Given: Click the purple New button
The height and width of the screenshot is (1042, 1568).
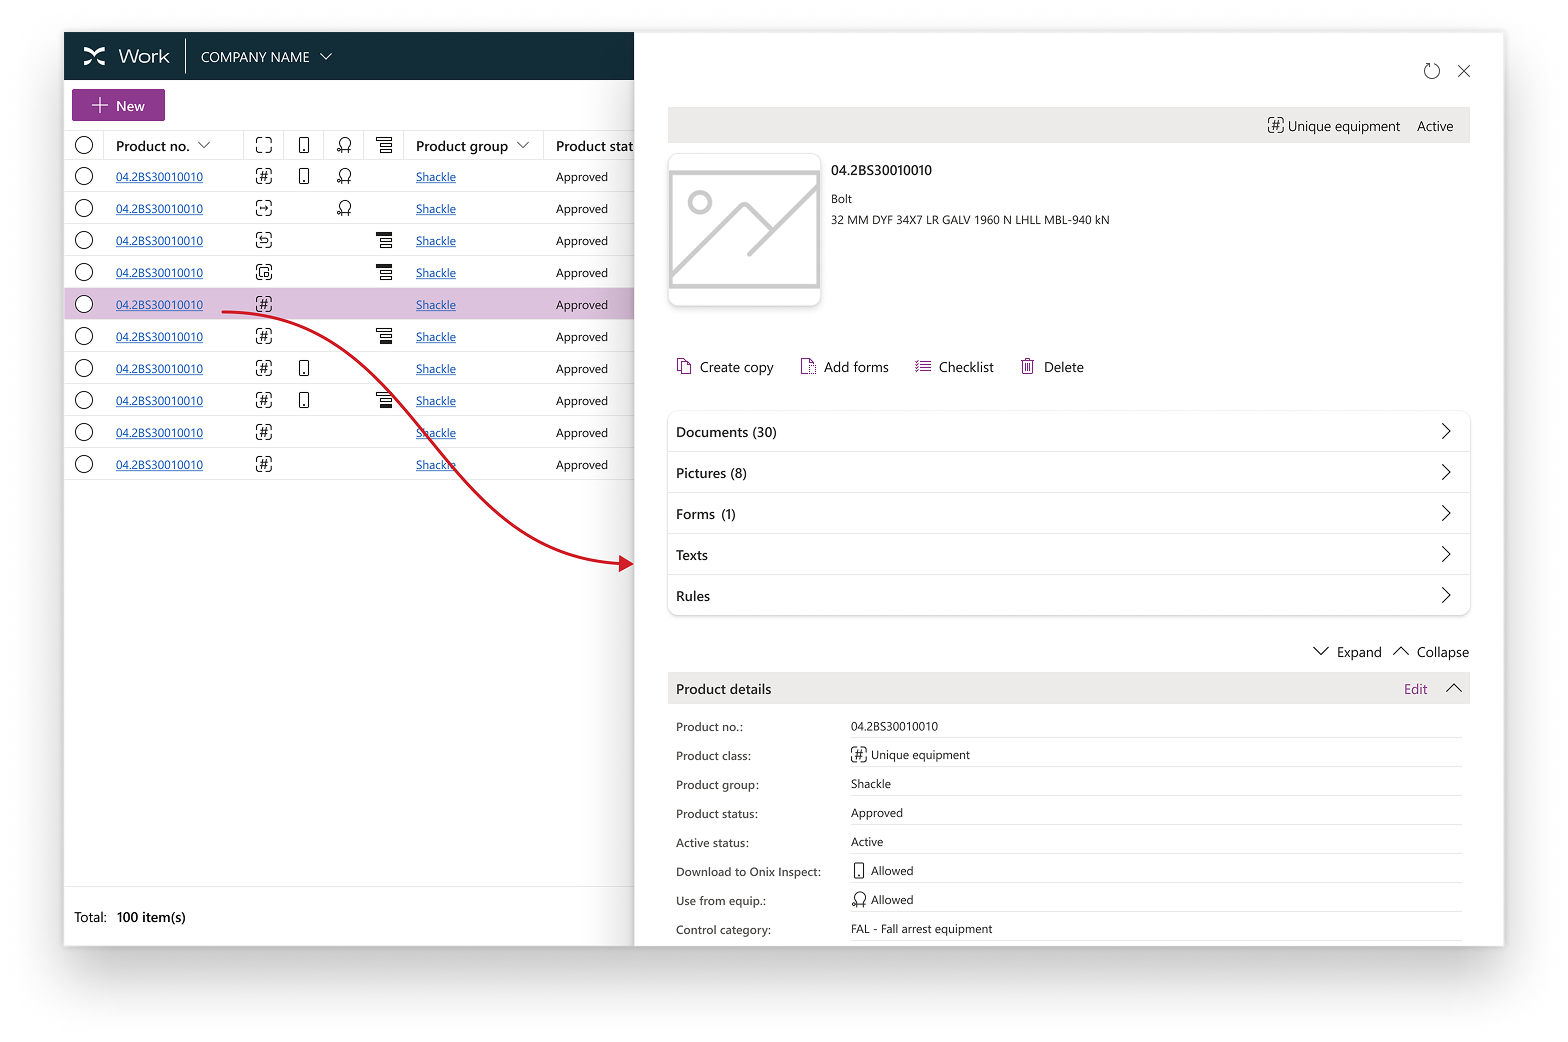Looking at the screenshot, I should pos(118,105).
